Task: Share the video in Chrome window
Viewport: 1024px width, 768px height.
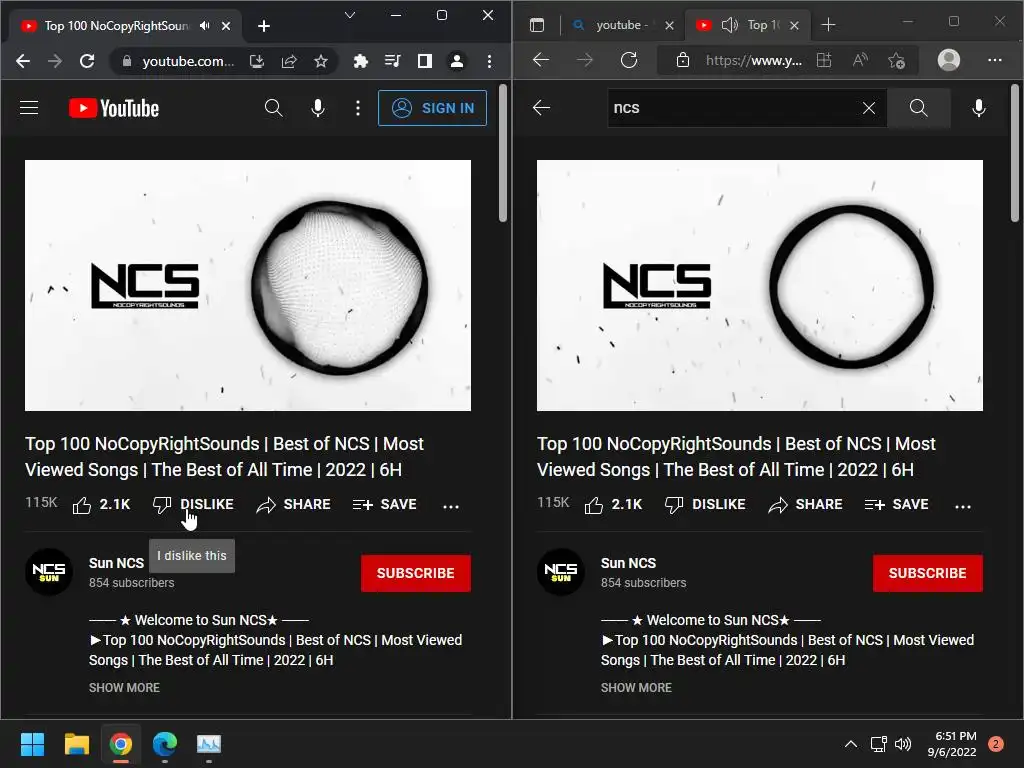Action: point(293,504)
